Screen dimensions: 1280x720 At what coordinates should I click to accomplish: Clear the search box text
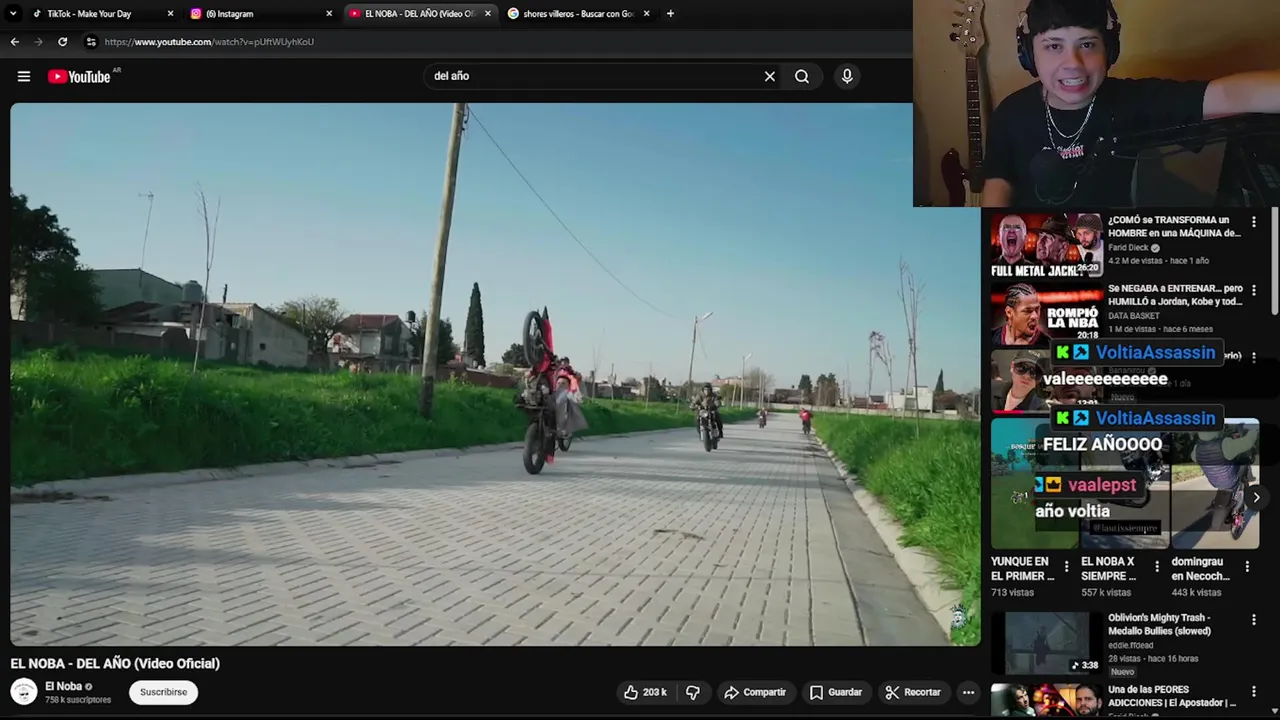click(770, 76)
